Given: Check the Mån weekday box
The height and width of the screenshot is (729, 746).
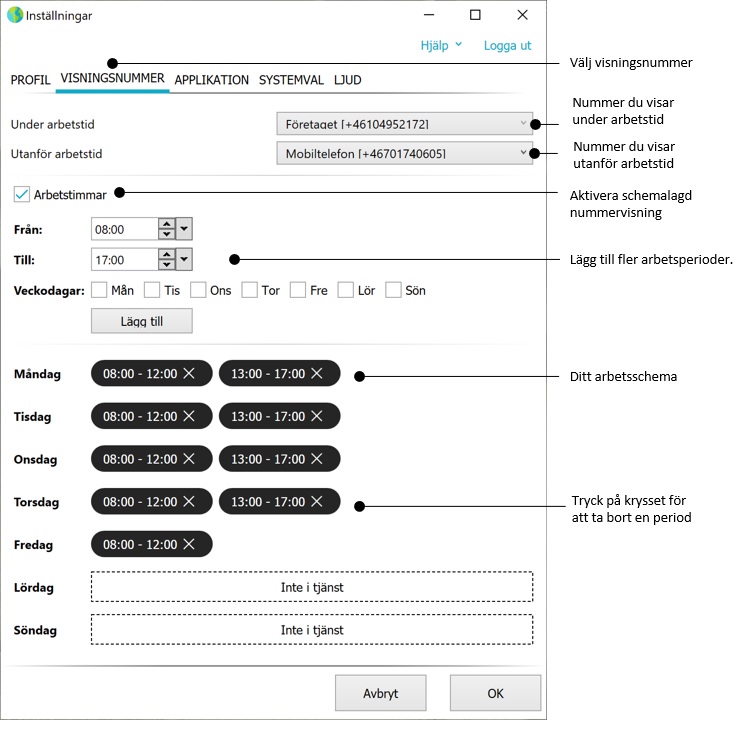Looking at the screenshot, I should (x=99, y=290).
